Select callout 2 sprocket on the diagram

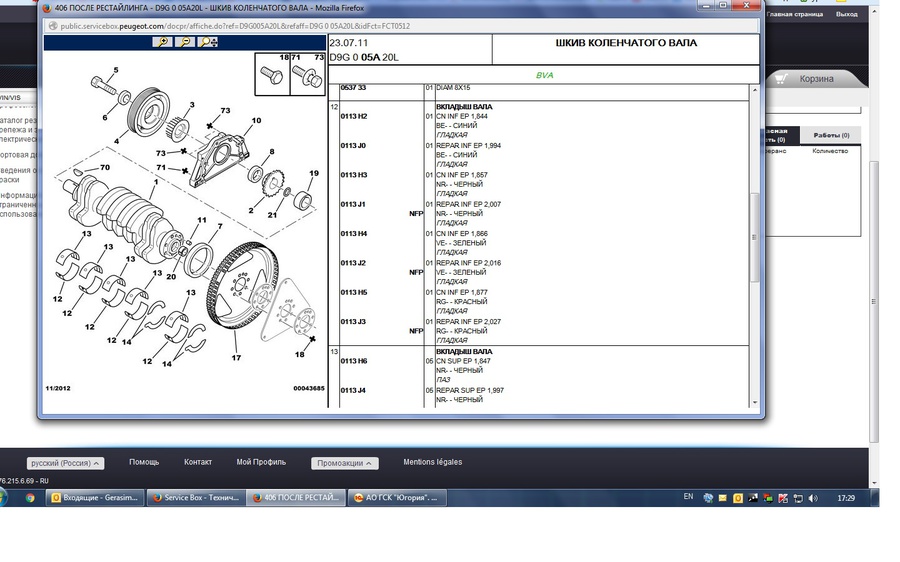tap(251, 210)
